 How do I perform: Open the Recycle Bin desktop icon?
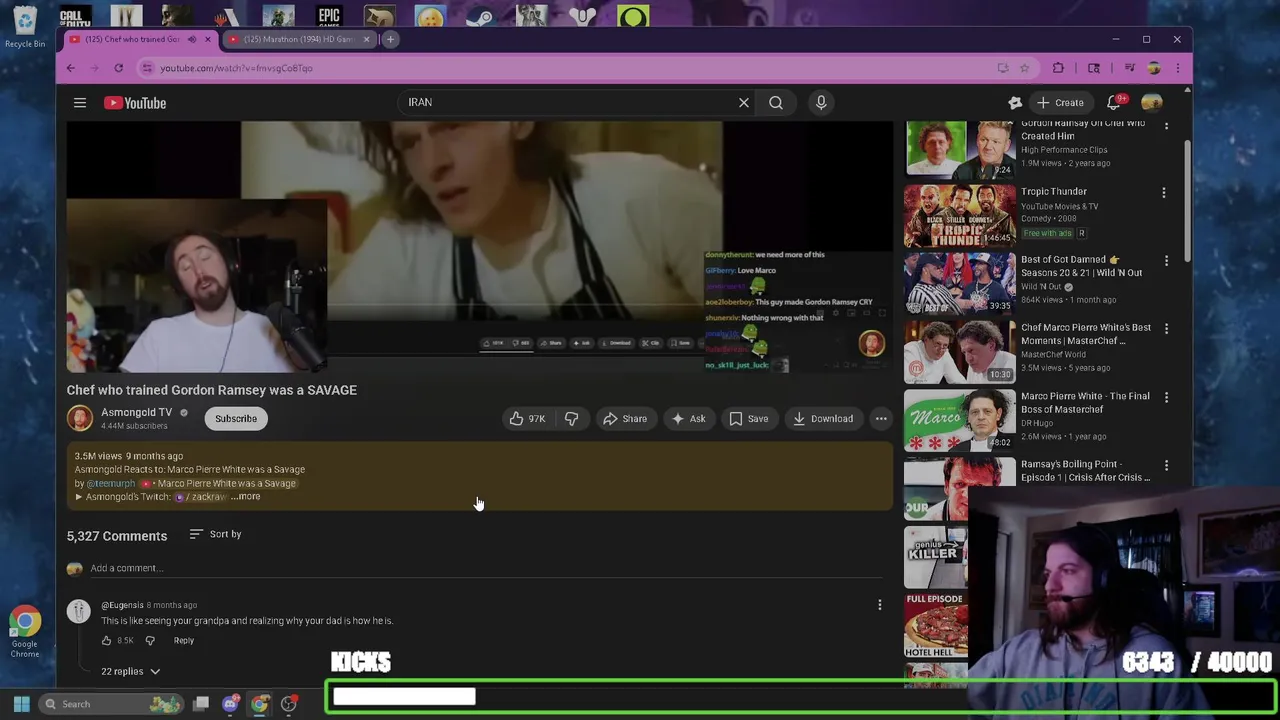[x=25, y=27]
